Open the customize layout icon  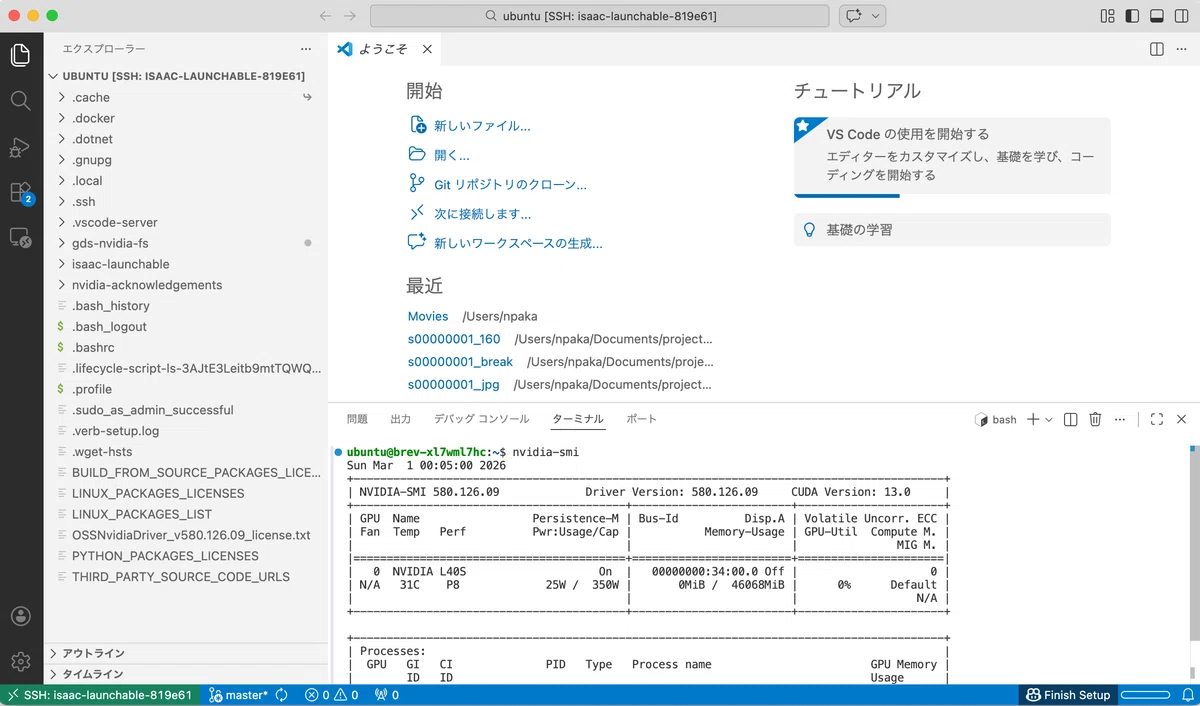(1107, 16)
